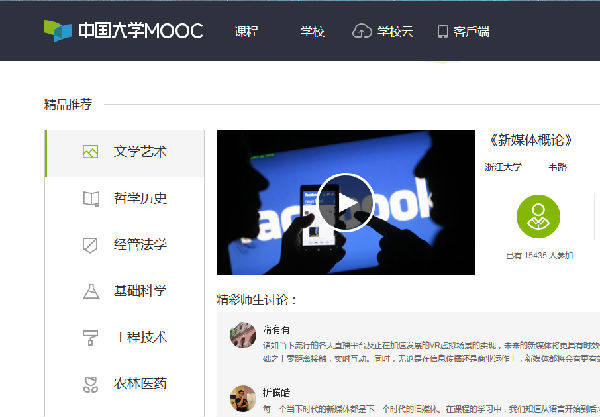Select the 经管法学 category tab
Image resolution: width=600 pixels, height=417 pixels.
point(125,244)
